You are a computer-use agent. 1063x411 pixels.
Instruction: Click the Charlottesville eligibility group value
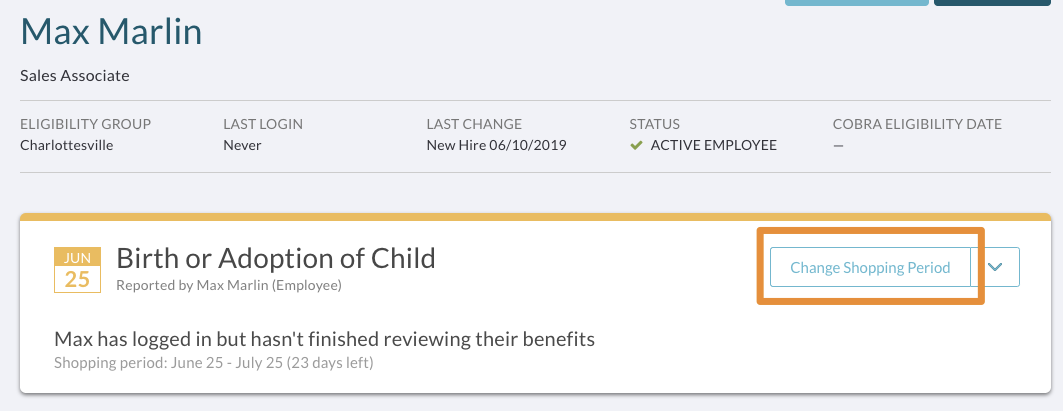(66, 145)
